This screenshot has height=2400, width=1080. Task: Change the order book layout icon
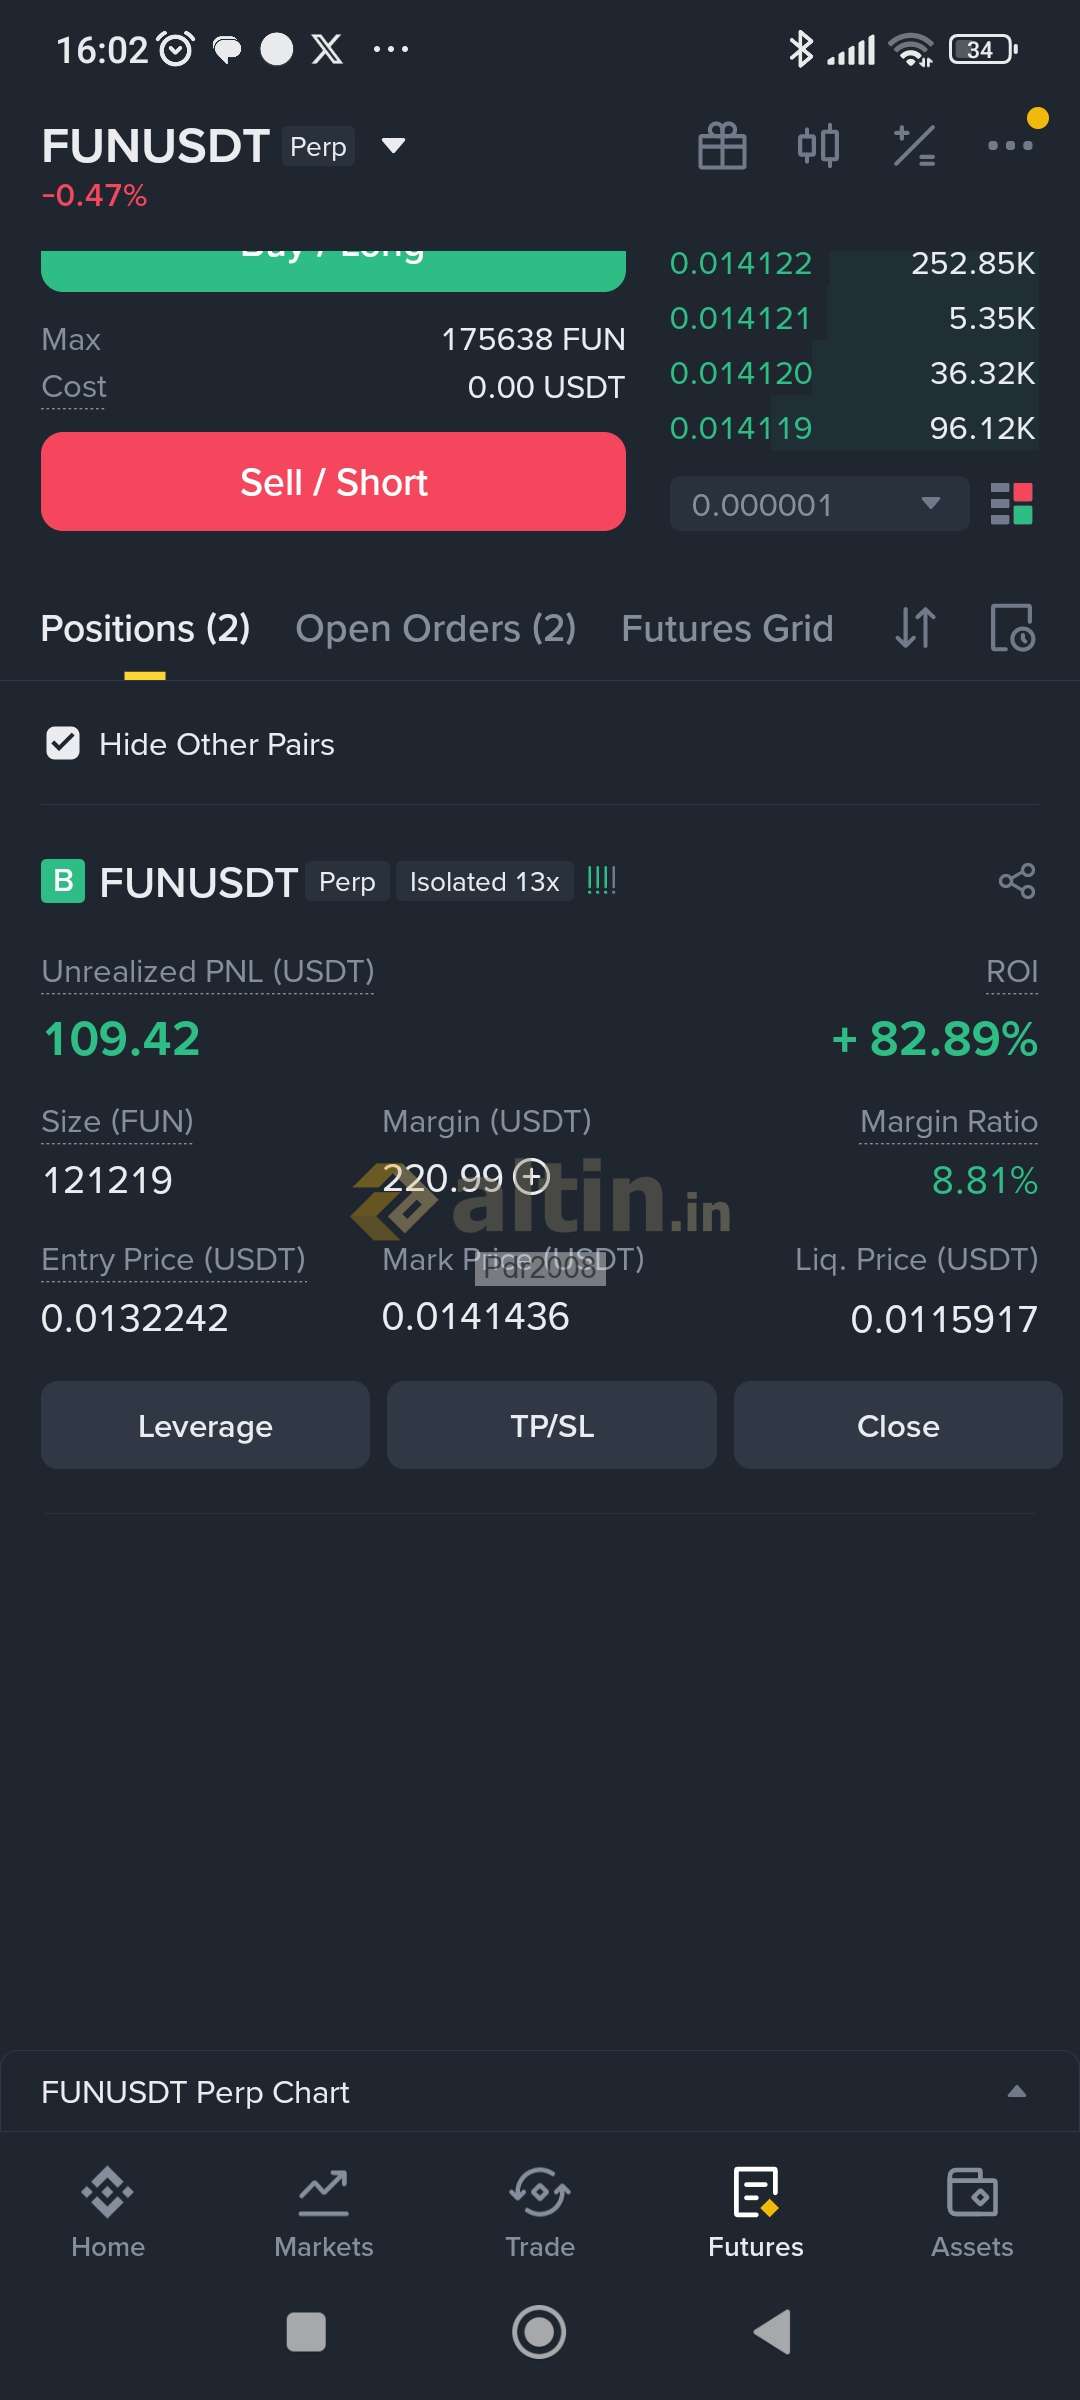(1011, 504)
